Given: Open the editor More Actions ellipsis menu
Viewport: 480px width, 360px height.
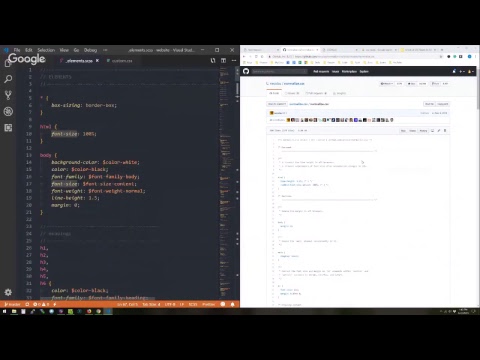Looking at the screenshot, I should 234,60.
